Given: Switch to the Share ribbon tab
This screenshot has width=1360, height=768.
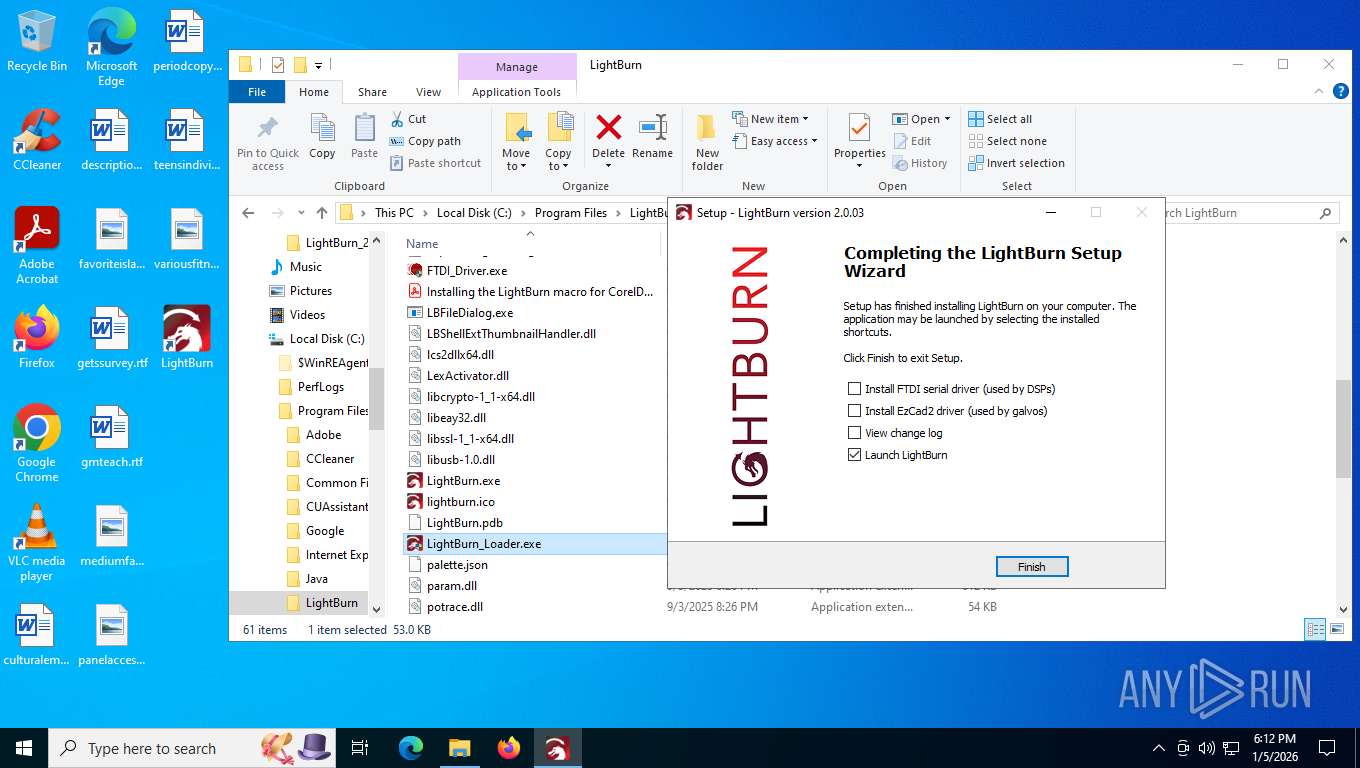Looking at the screenshot, I should [x=372, y=92].
